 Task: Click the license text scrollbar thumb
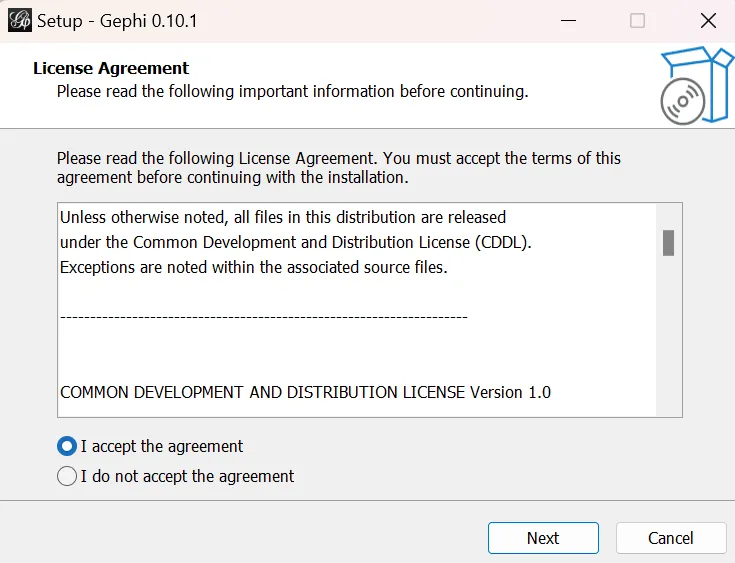[x=668, y=243]
